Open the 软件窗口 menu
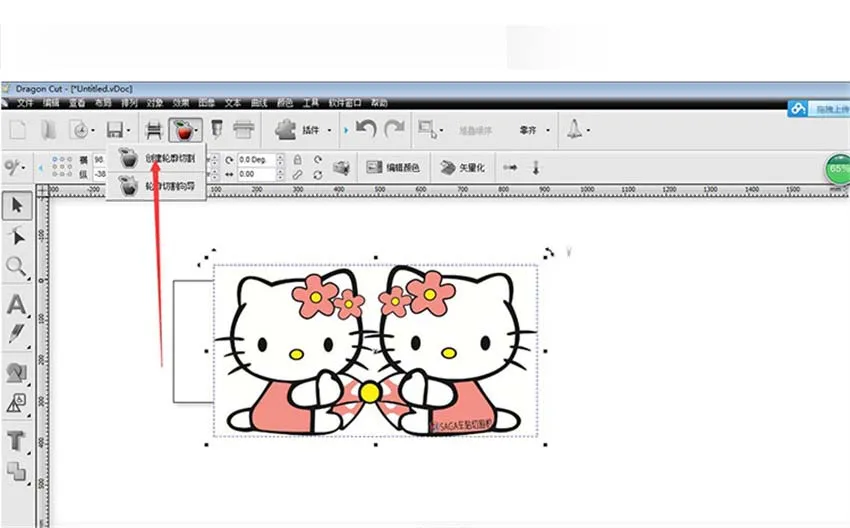The width and height of the screenshot is (850, 528). [345, 102]
